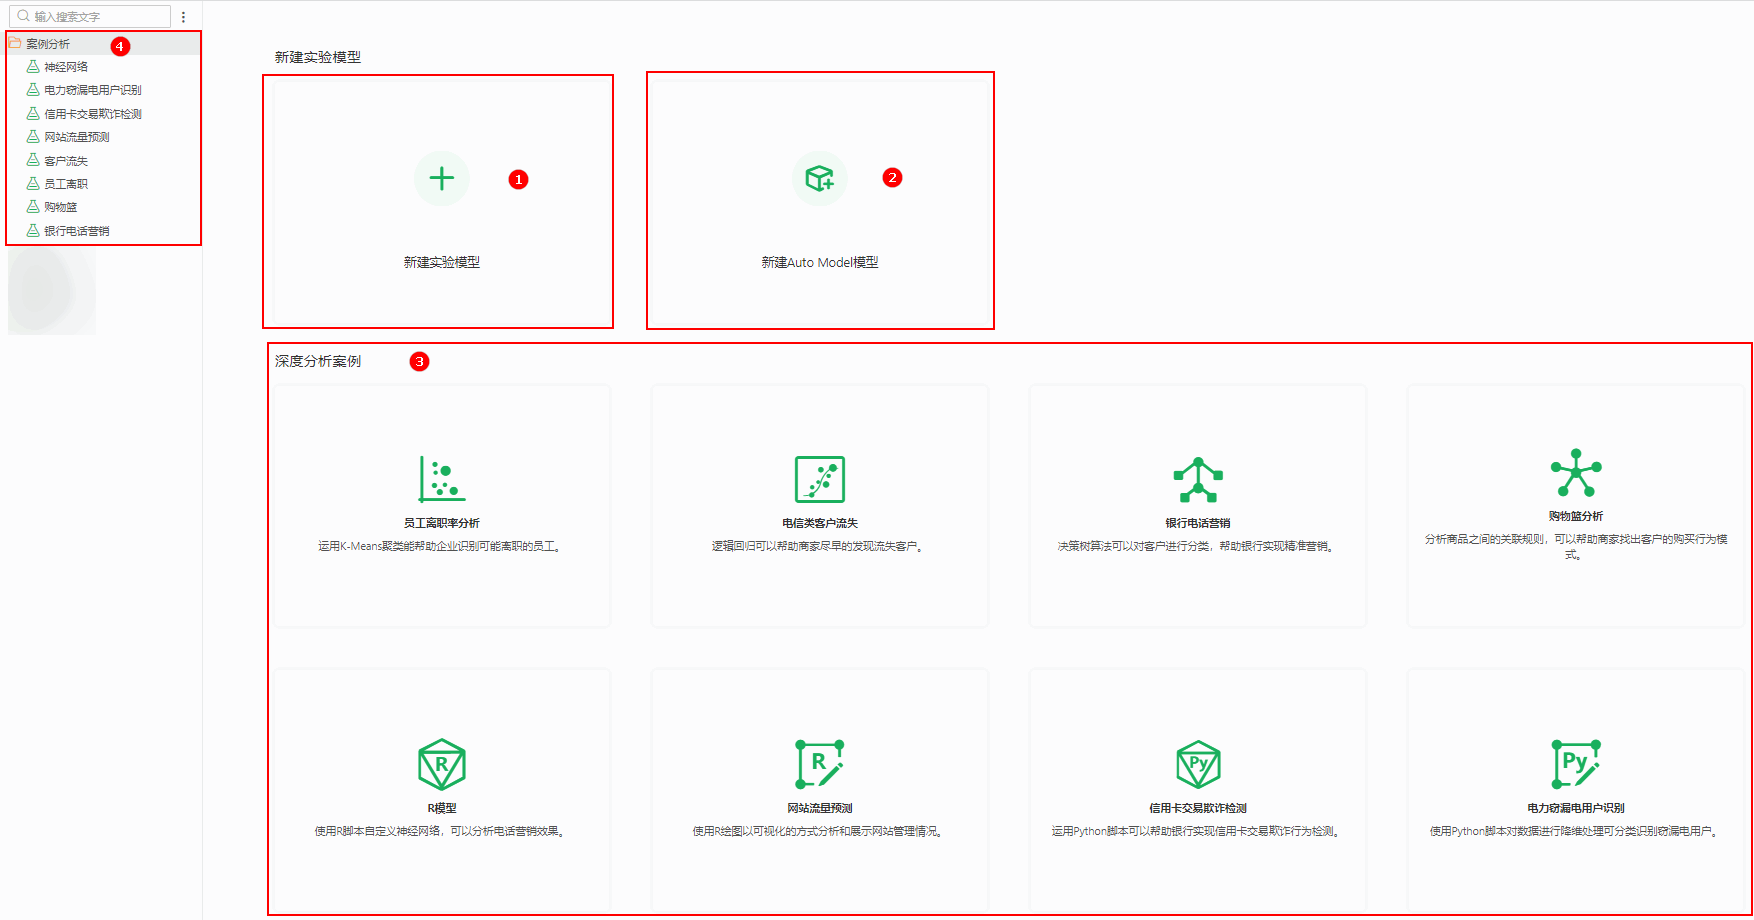The height and width of the screenshot is (920, 1754).
Task: Open the 电信类客户流失 regression icon
Action: tap(820, 479)
